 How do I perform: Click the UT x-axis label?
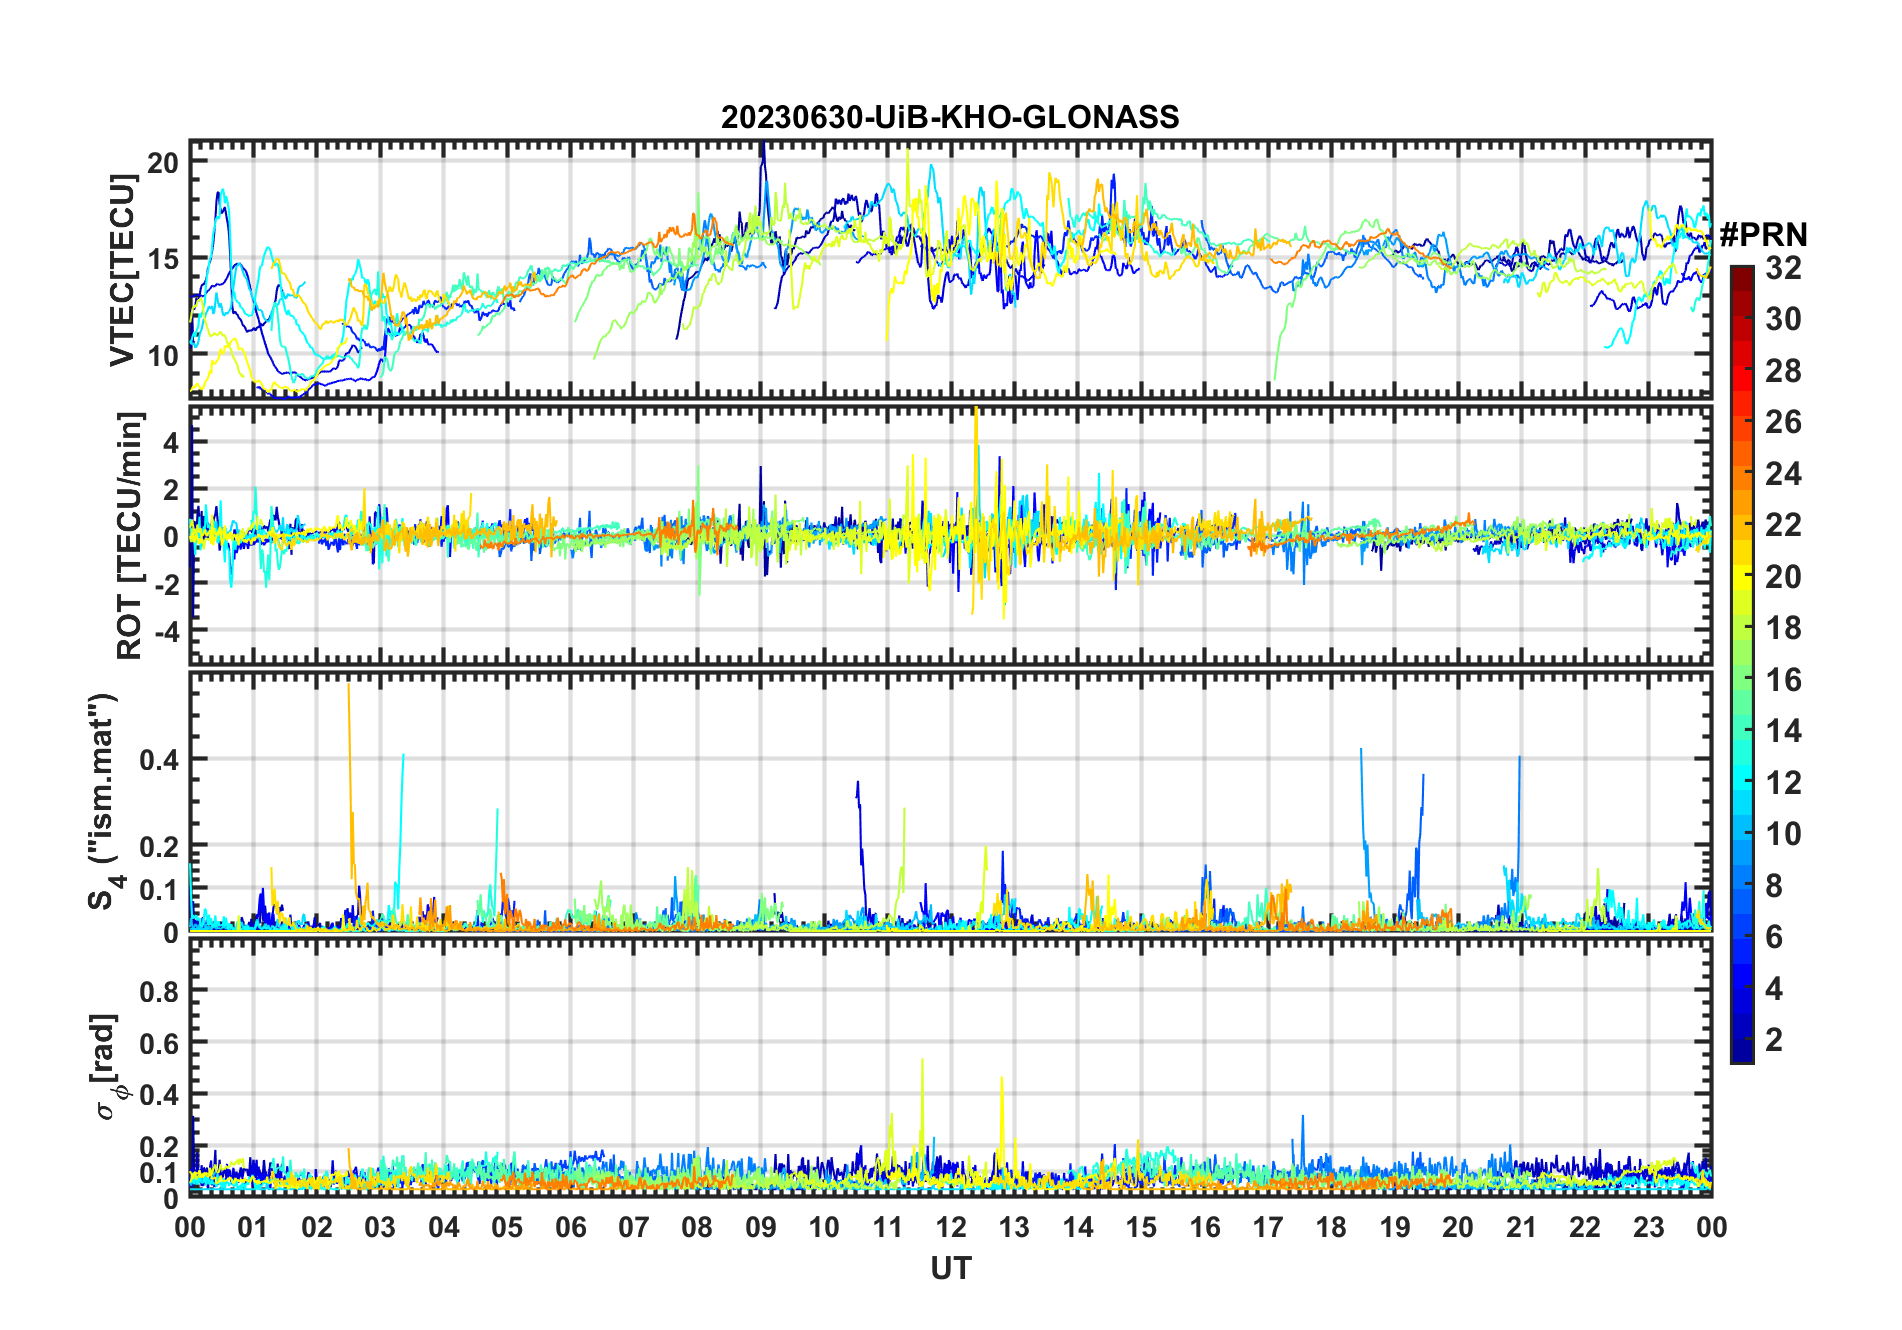tap(950, 1268)
